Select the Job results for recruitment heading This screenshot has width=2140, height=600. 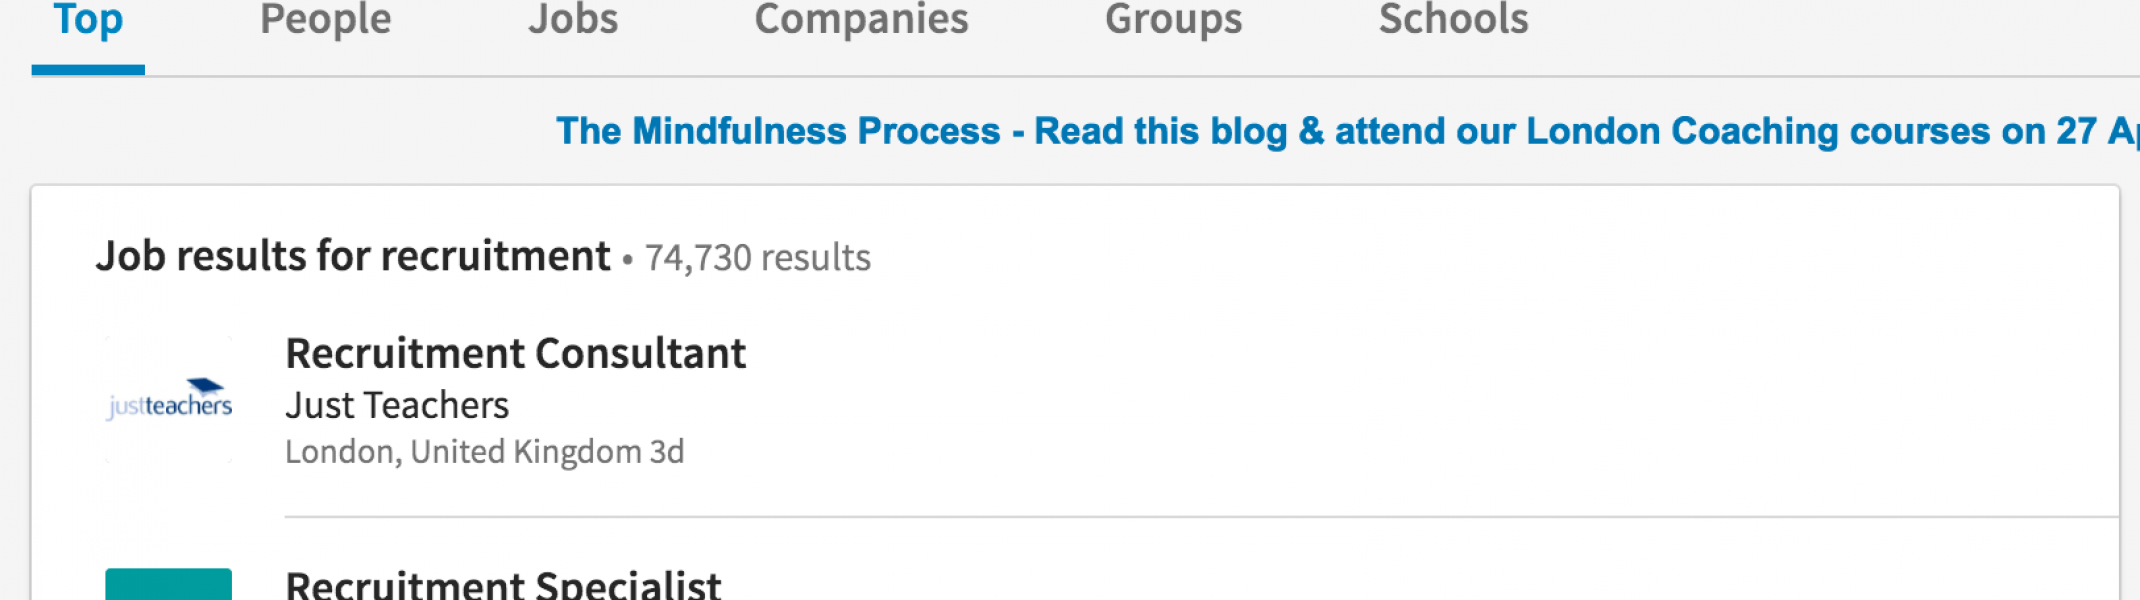coord(353,257)
